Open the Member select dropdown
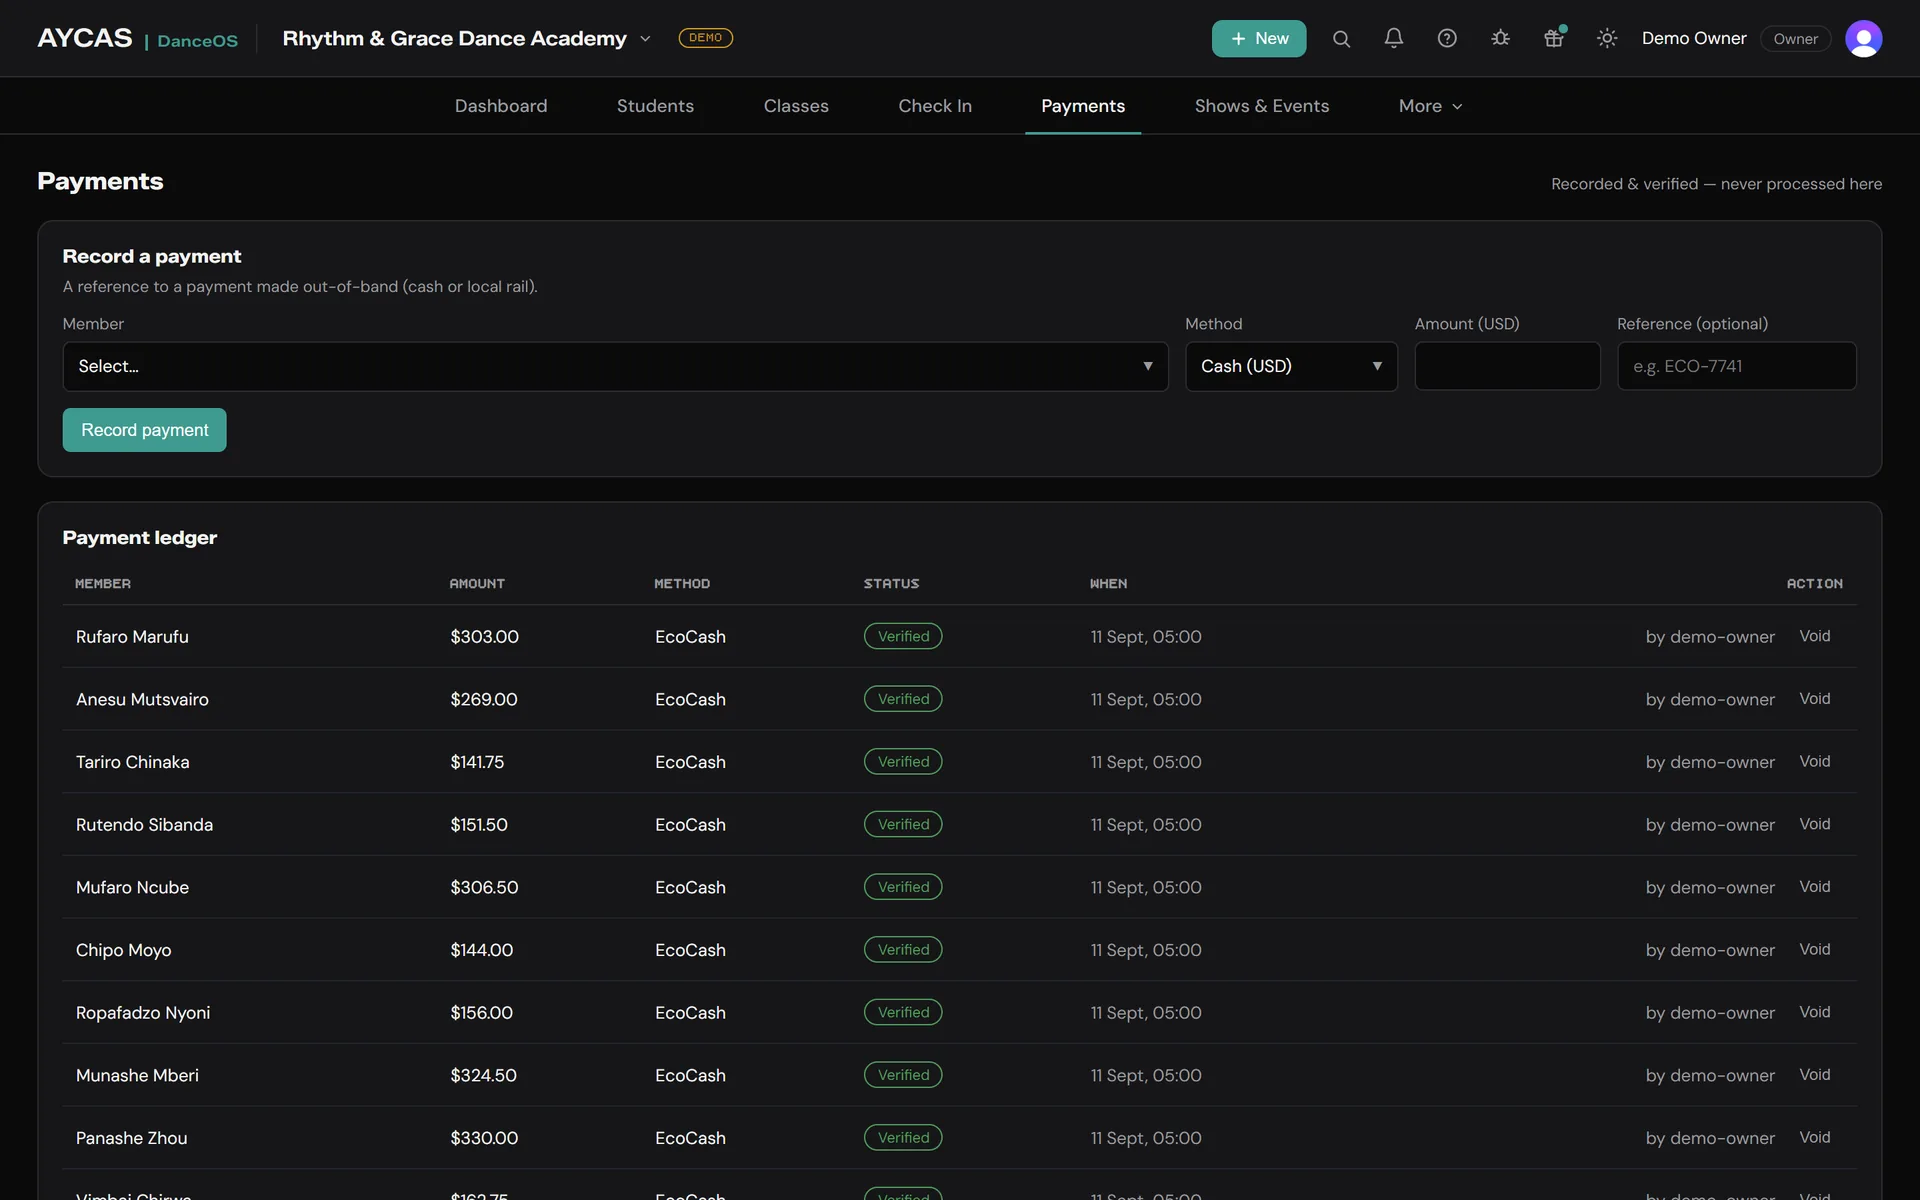The image size is (1920, 1200). 615,367
